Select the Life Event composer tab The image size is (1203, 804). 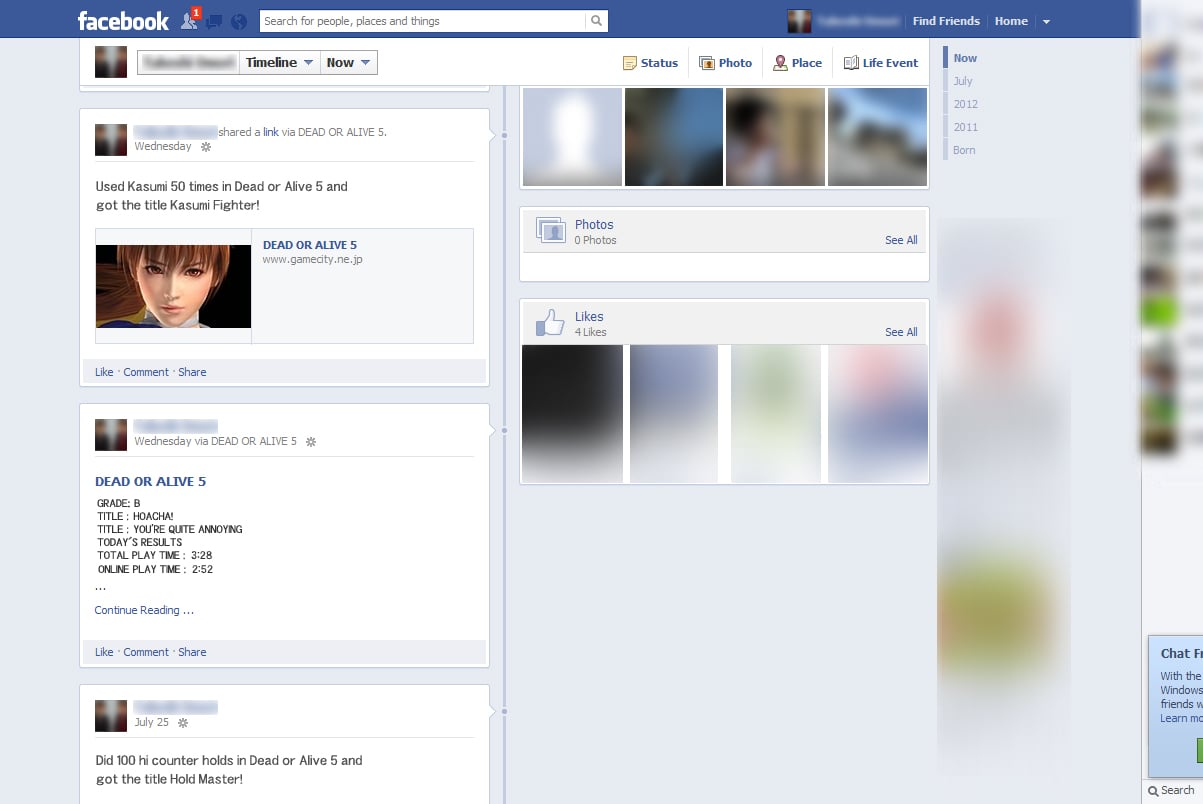click(880, 63)
